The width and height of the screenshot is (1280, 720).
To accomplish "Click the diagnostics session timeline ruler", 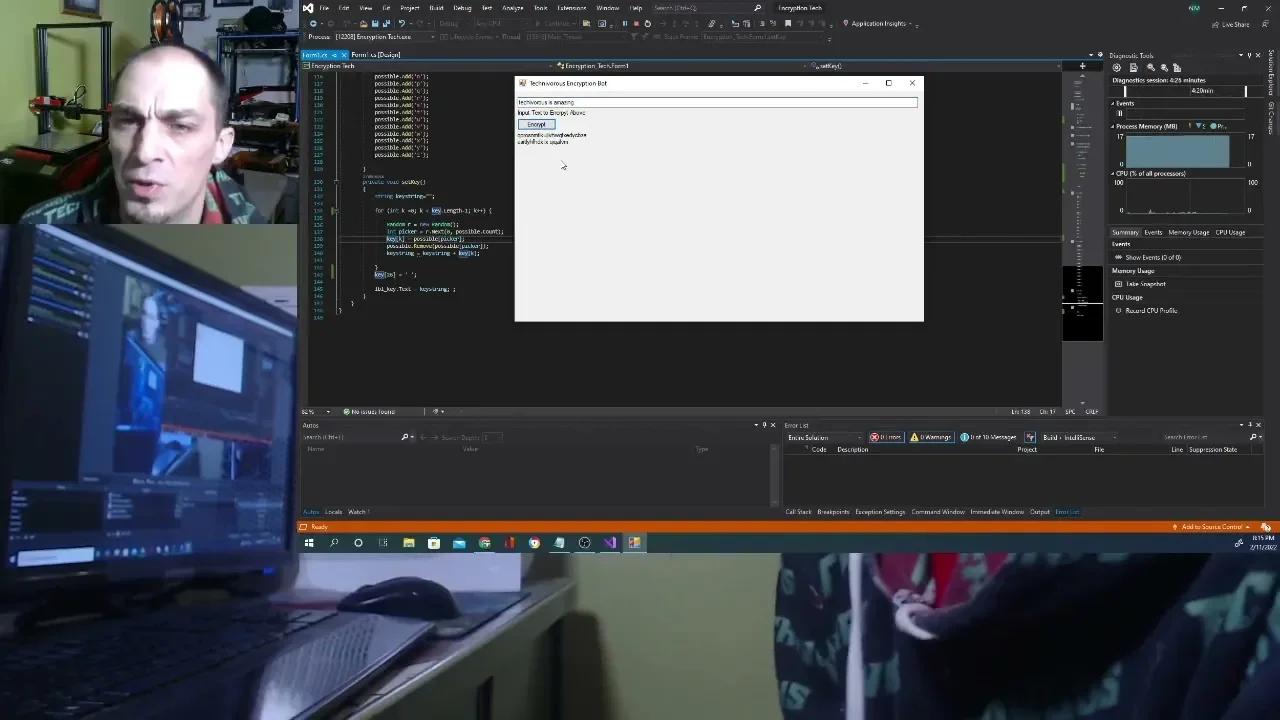I will (x=1185, y=91).
